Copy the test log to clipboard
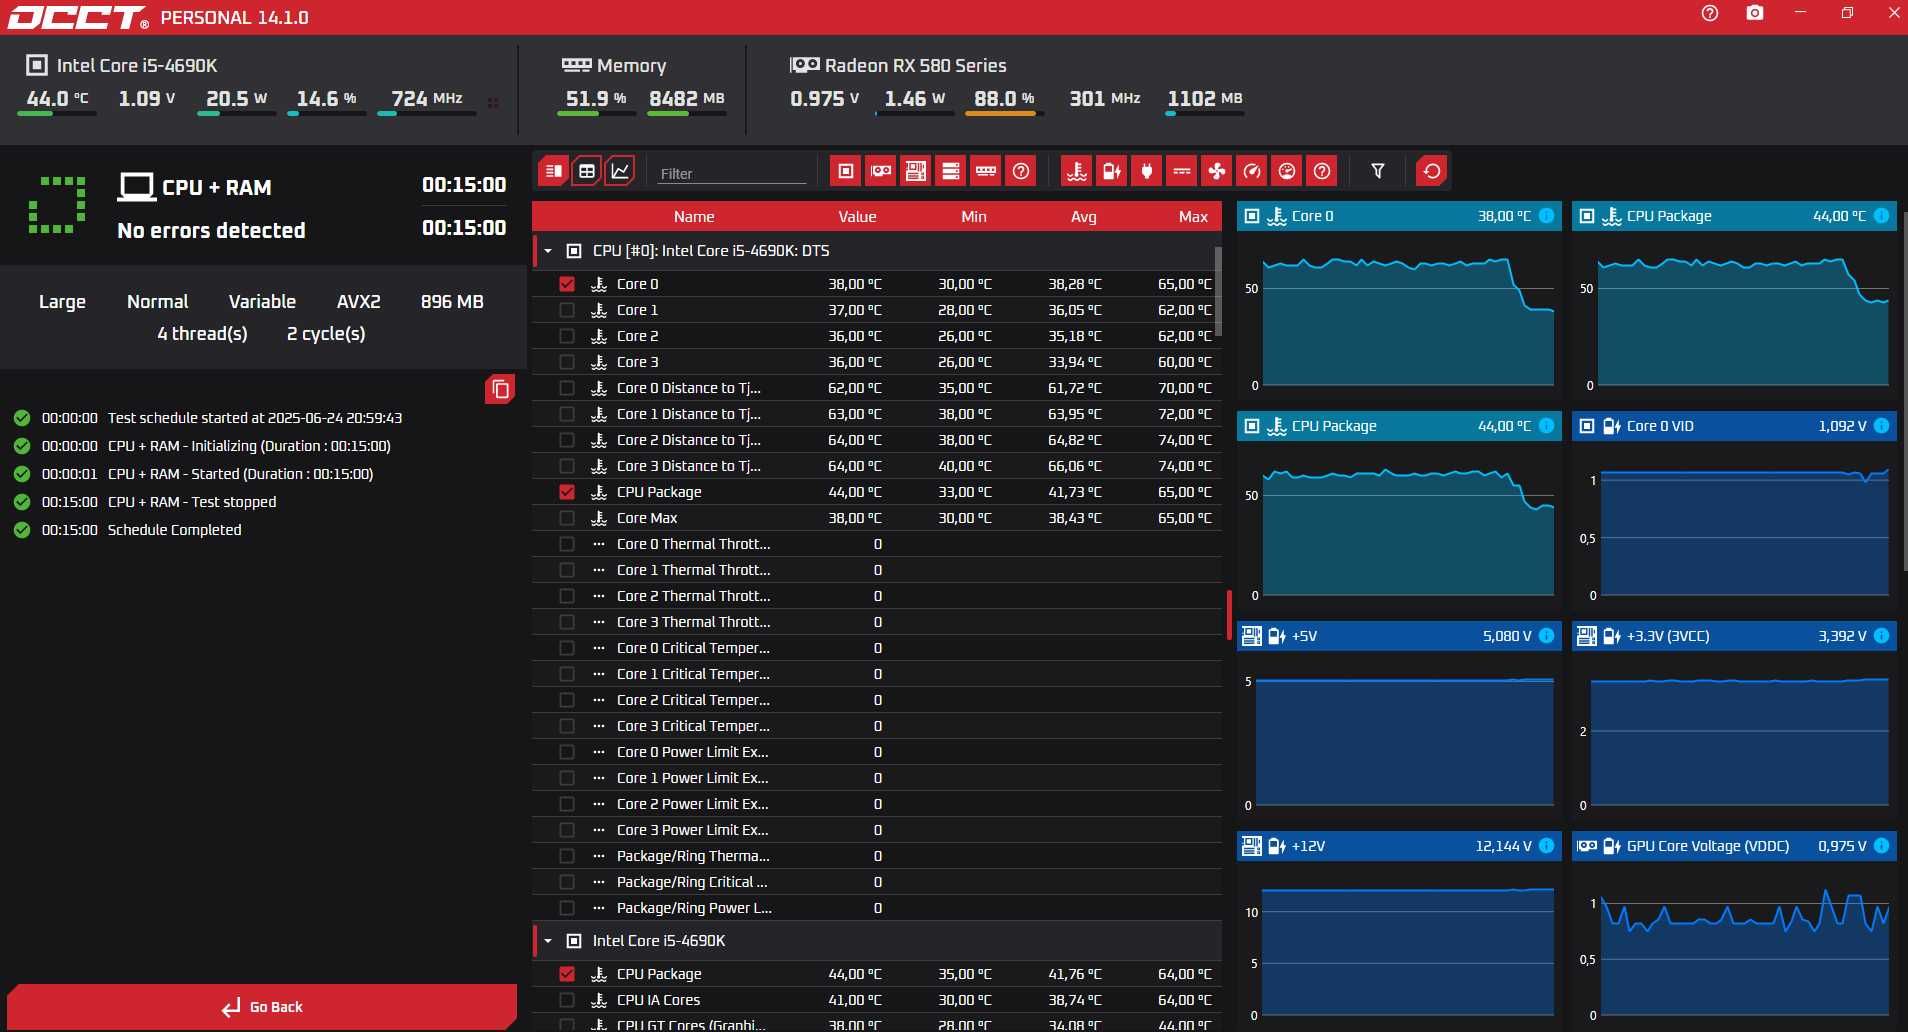Image resolution: width=1908 pixels, height=1032 pixels. 500,389
